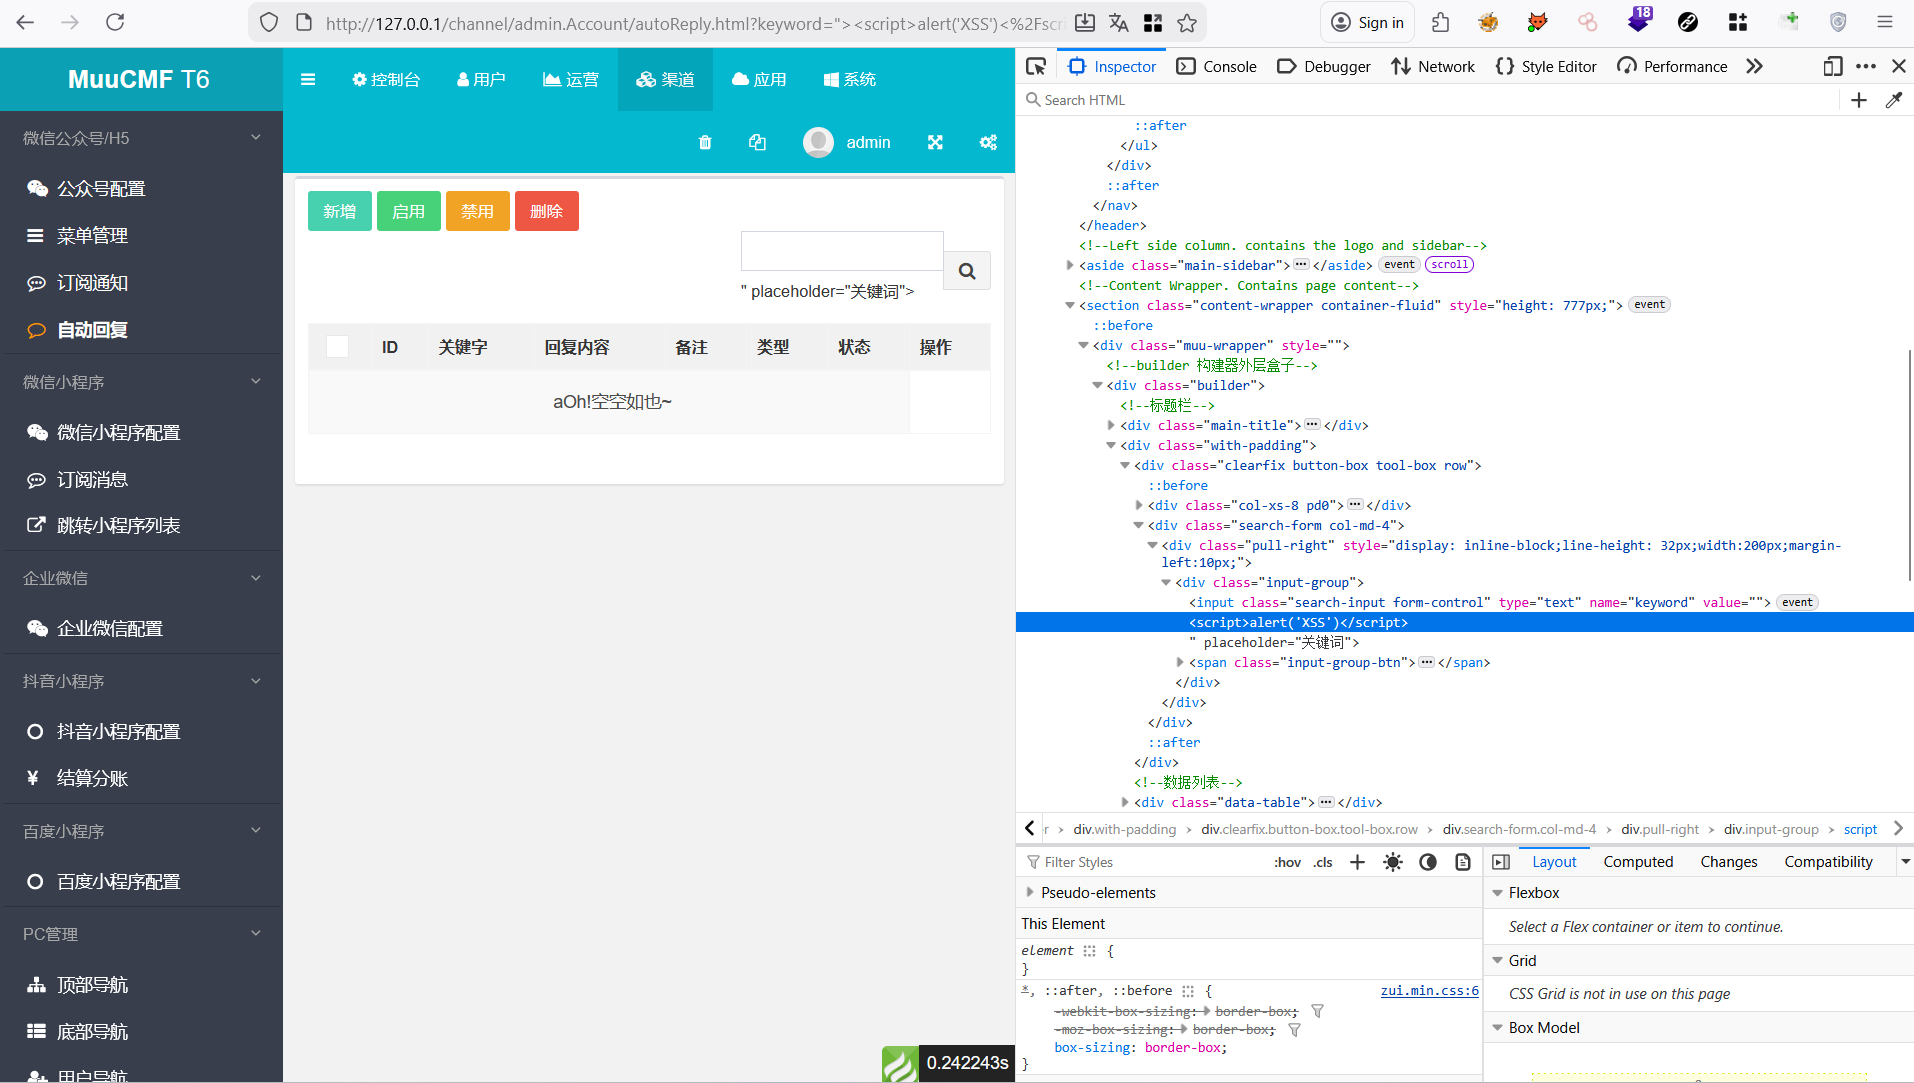Image resolution: width=1914 pixels, height=1083 pixels.
Task: Click the eyedropper icon in the Inspector
Action: (x=1893, y=100)
